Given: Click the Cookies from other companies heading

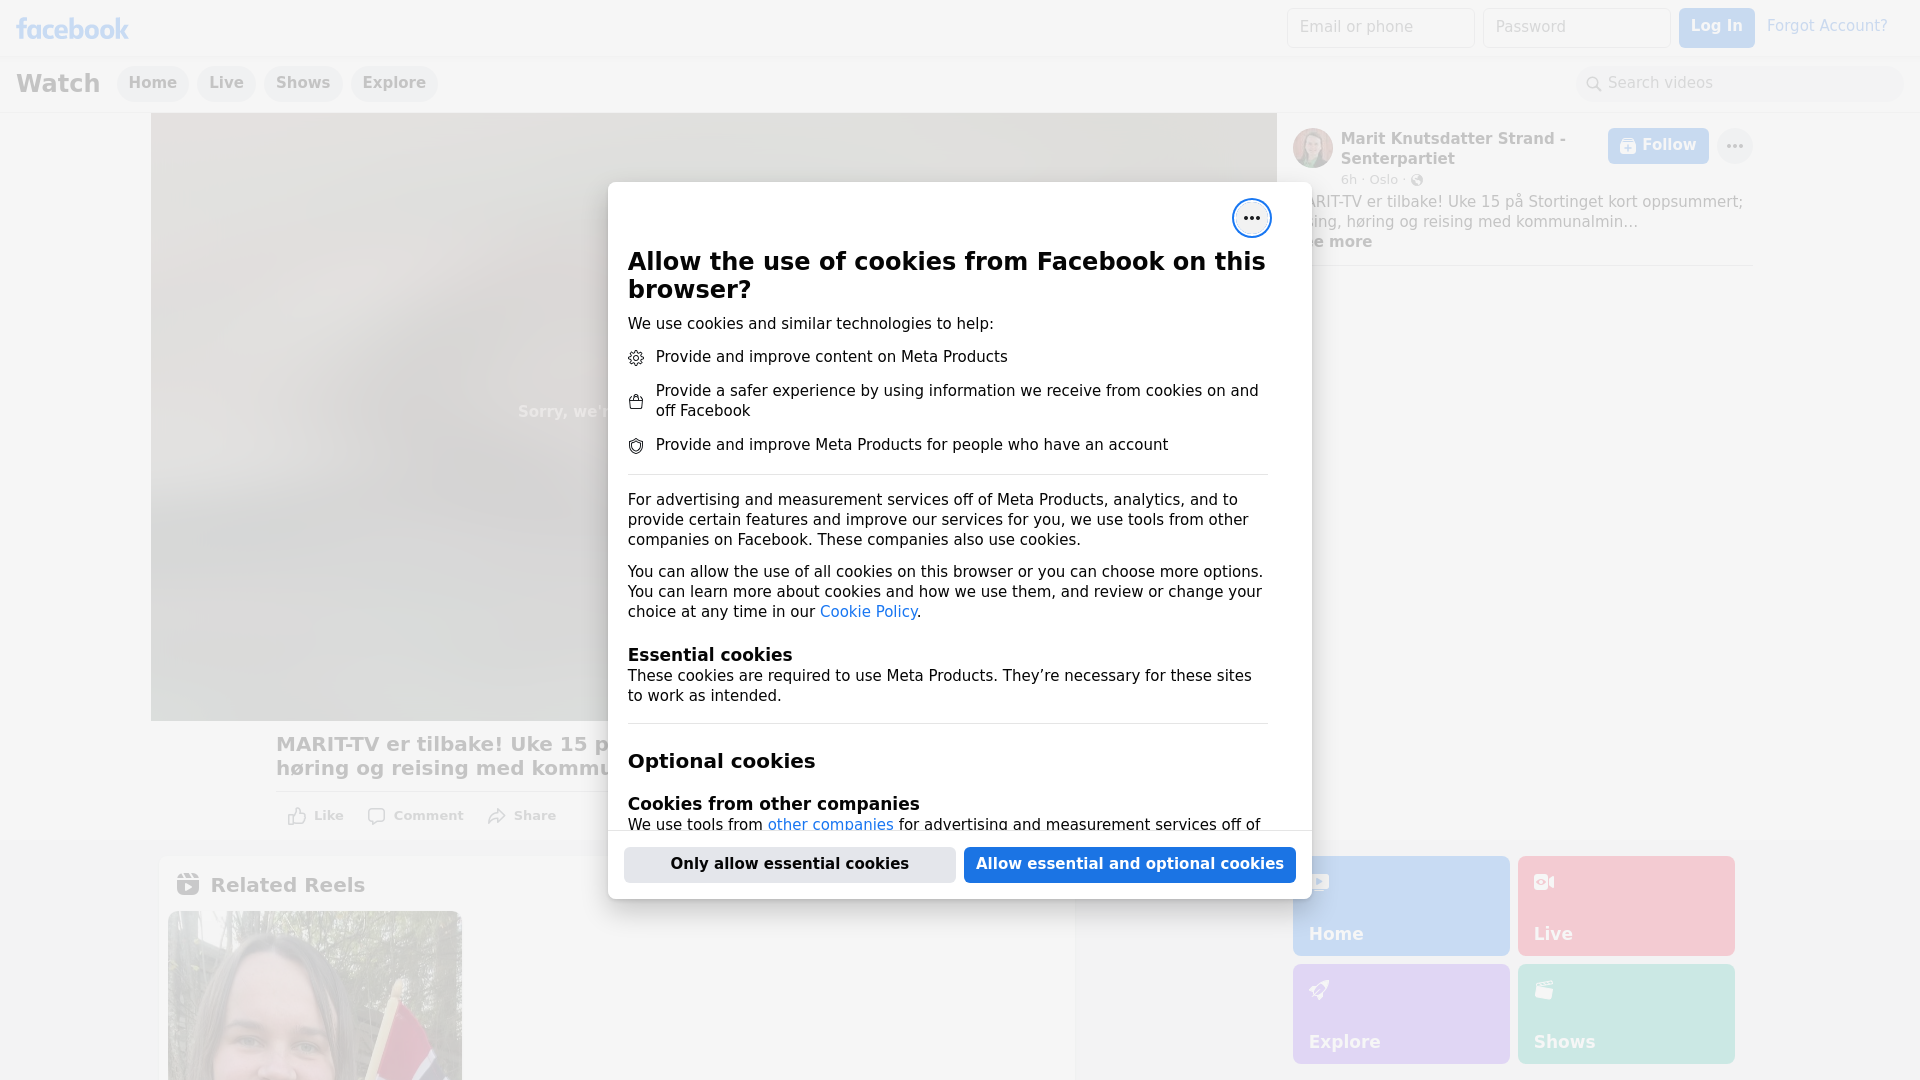Looking at the screenshot, I should pyautogui.click(x=773, y=804).
